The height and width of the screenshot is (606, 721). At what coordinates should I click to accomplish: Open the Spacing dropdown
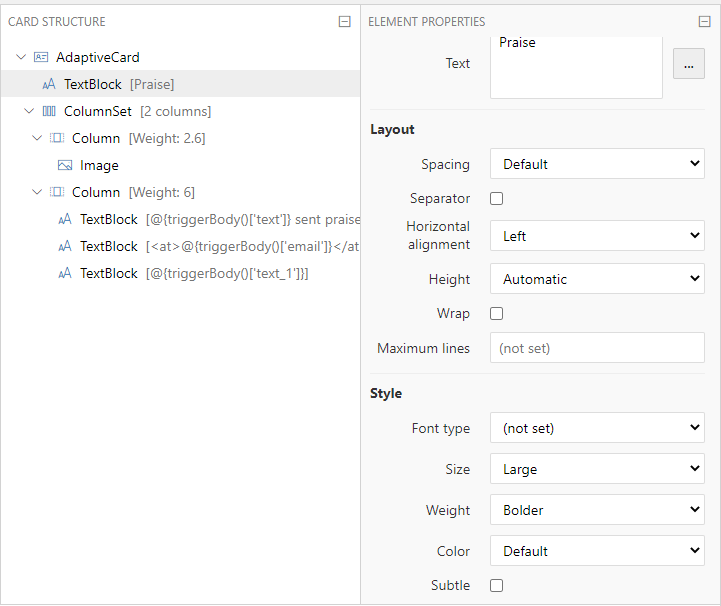(597, 164)
